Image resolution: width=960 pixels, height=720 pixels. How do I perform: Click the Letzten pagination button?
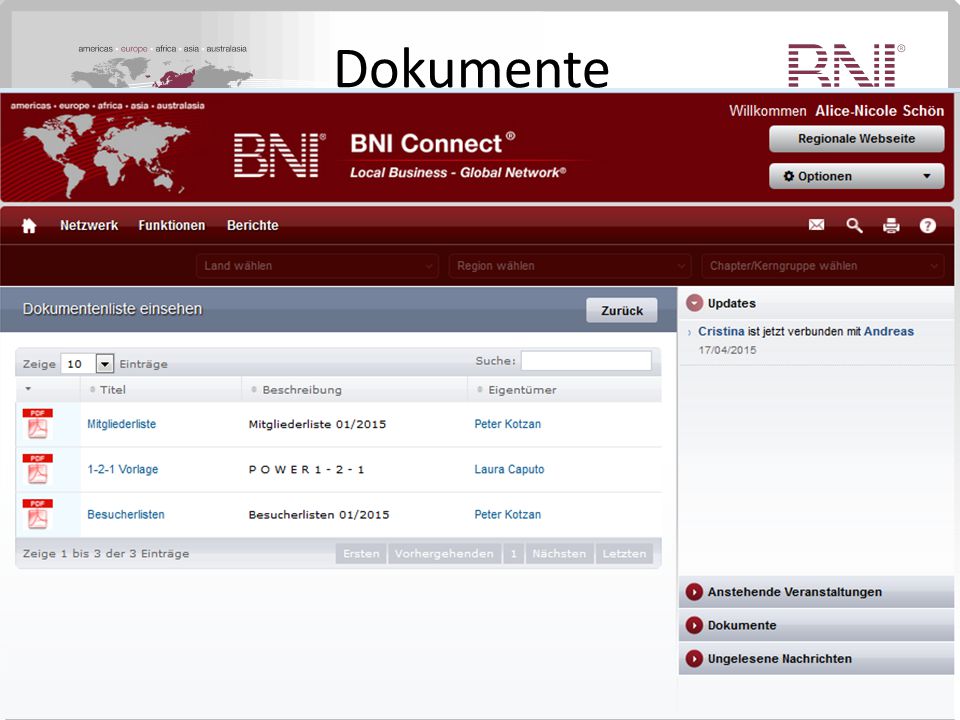[x=624, y=553]
